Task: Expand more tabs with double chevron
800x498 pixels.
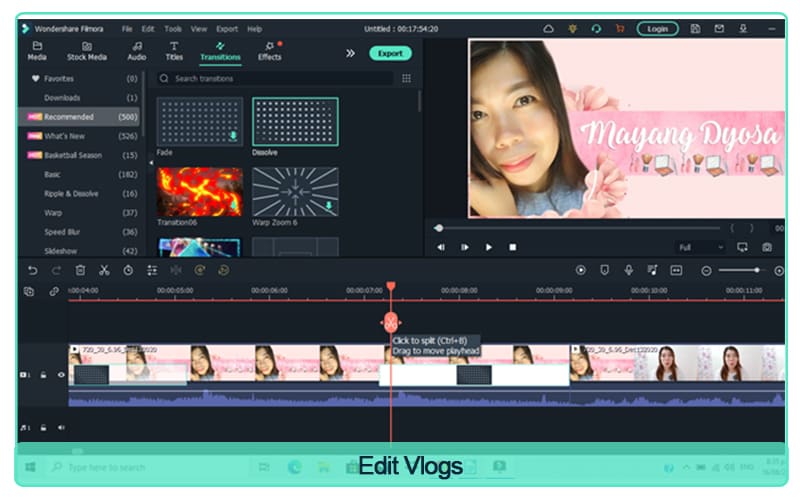Action: coord(350,53)
